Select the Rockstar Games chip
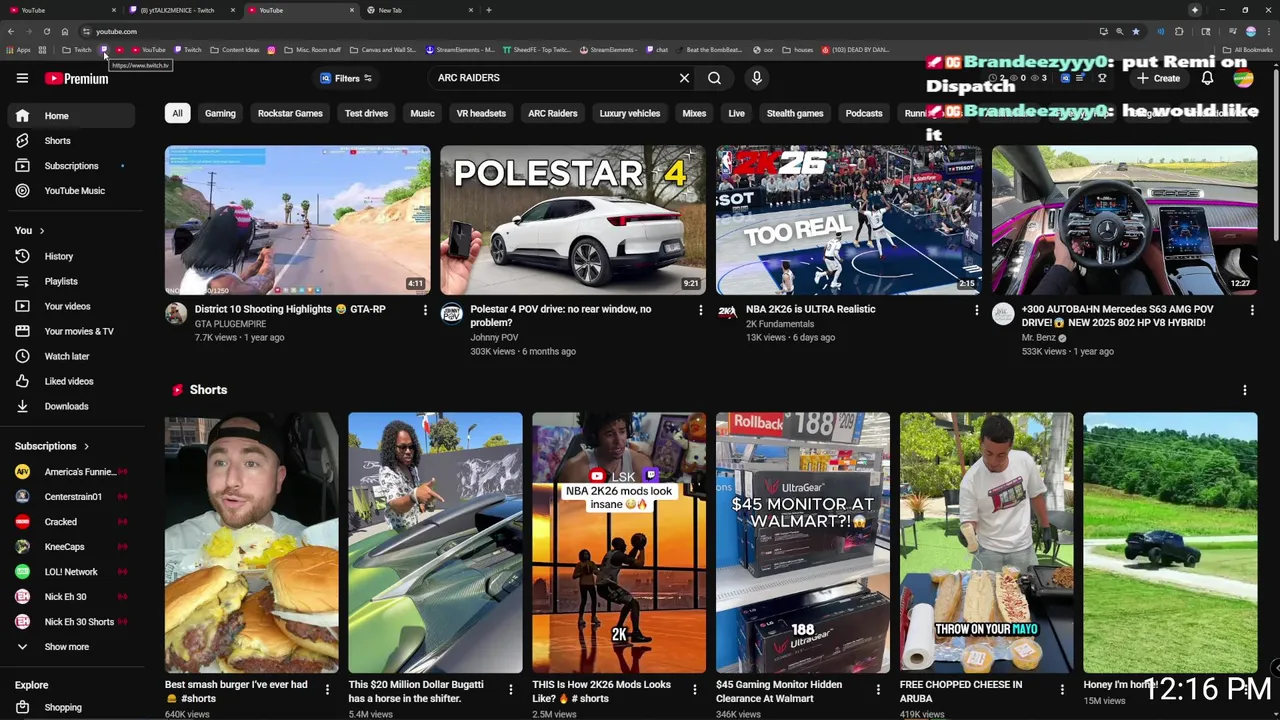Screen dimensions: 1280x720 [290, 113]
